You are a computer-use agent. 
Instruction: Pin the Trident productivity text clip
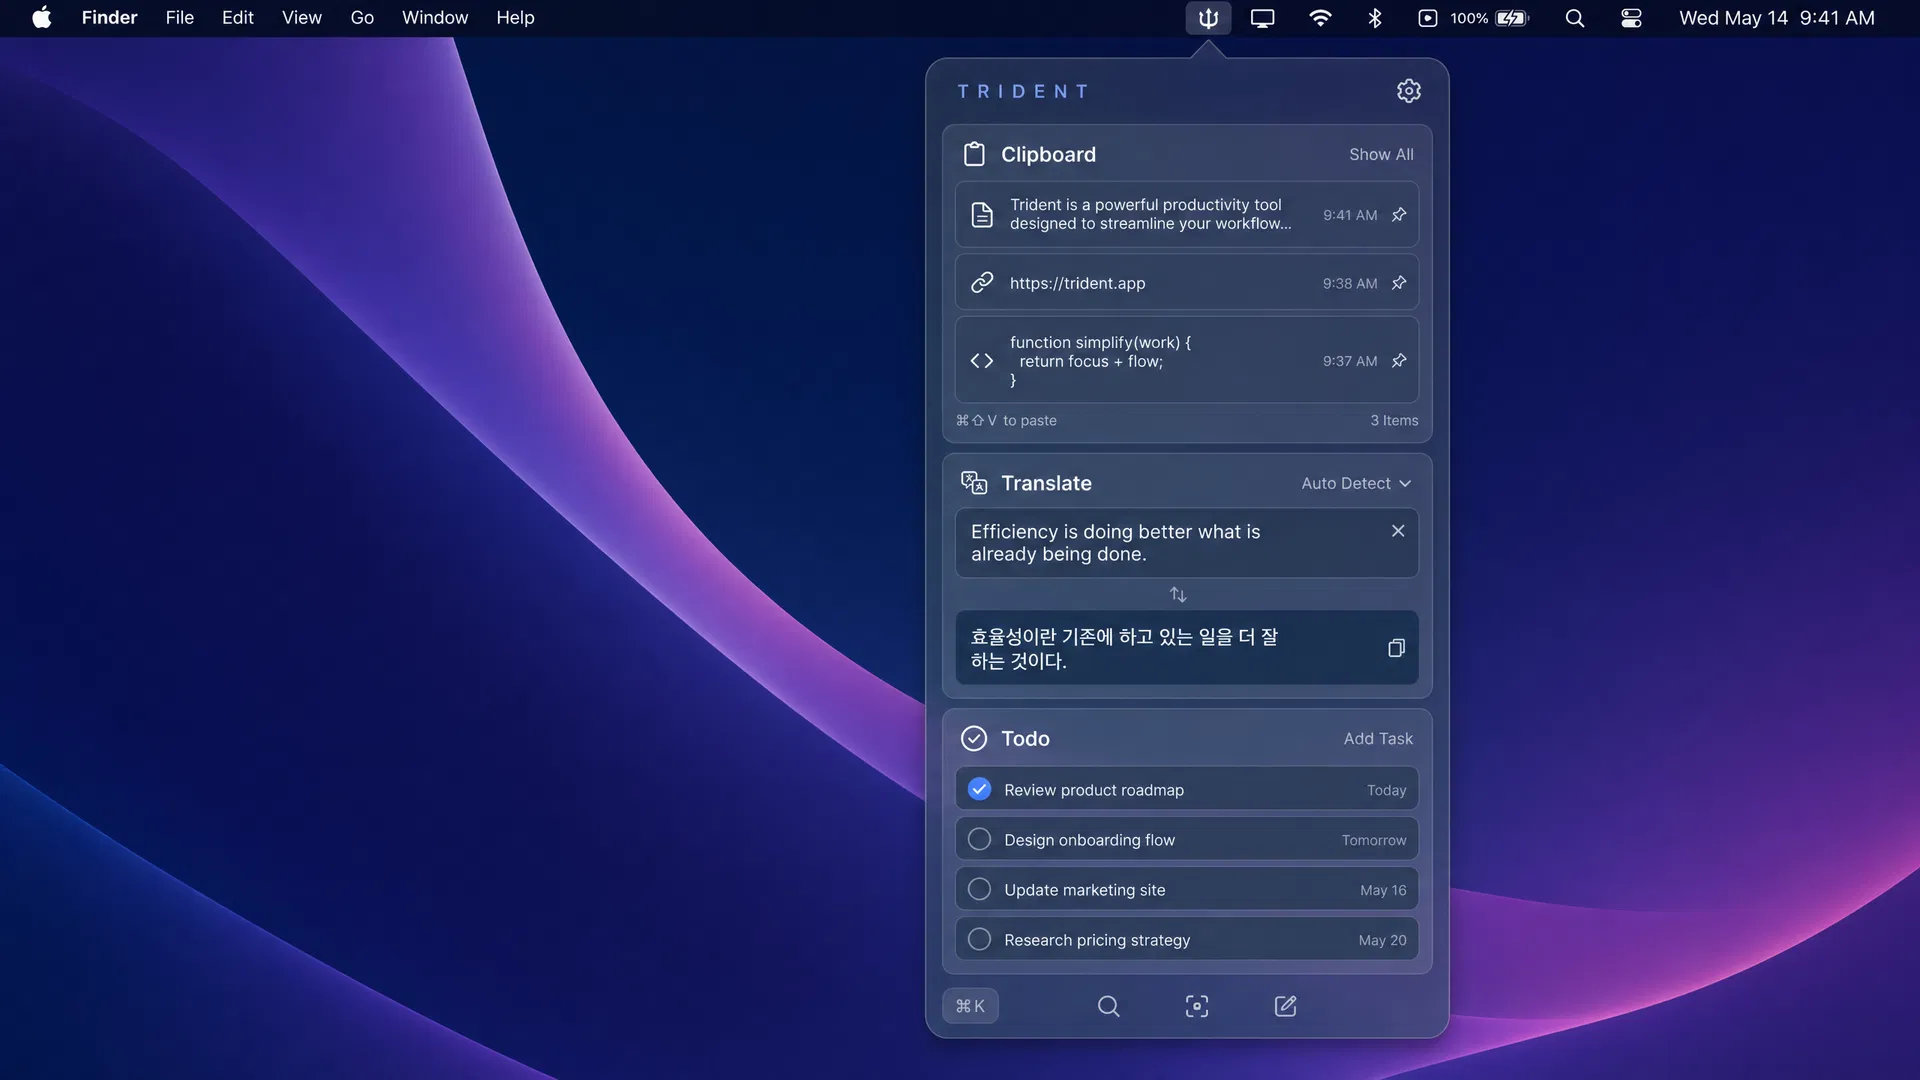click(1399, 214)
